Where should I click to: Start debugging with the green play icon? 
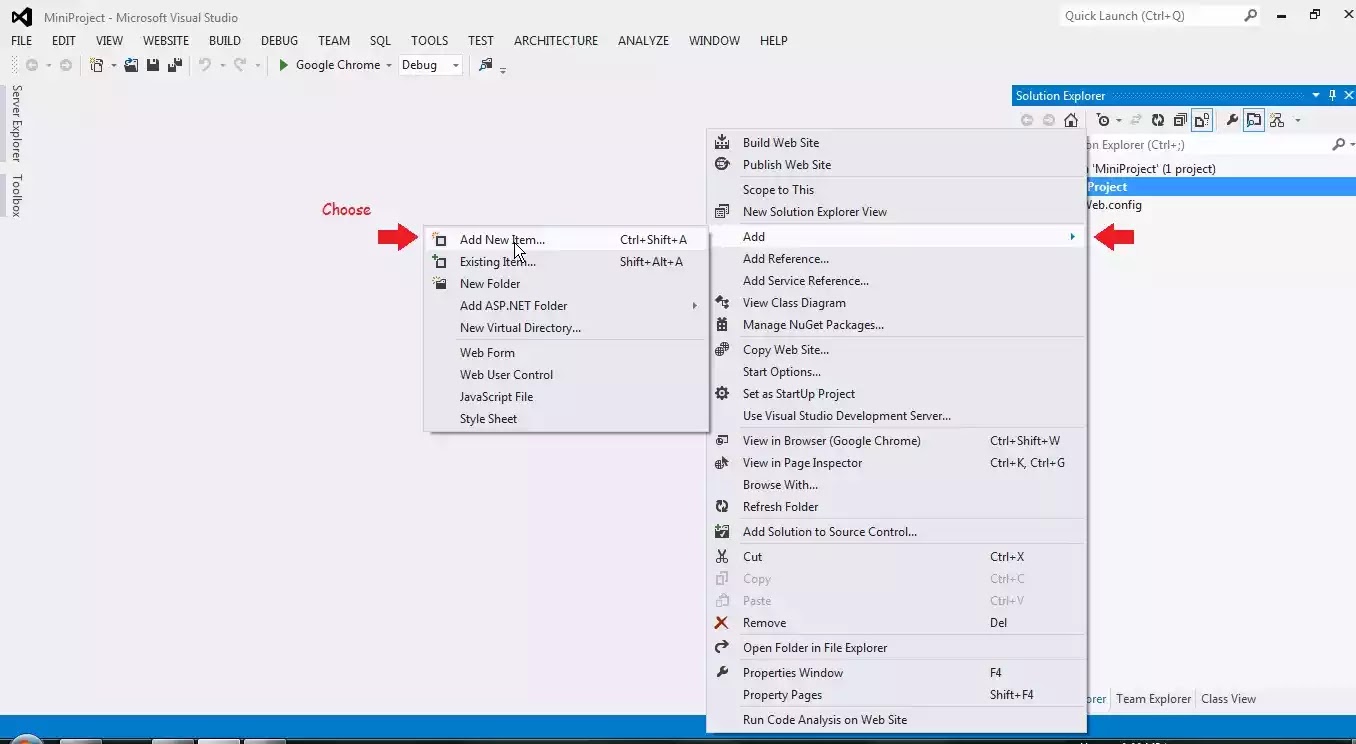coord(284,65)
